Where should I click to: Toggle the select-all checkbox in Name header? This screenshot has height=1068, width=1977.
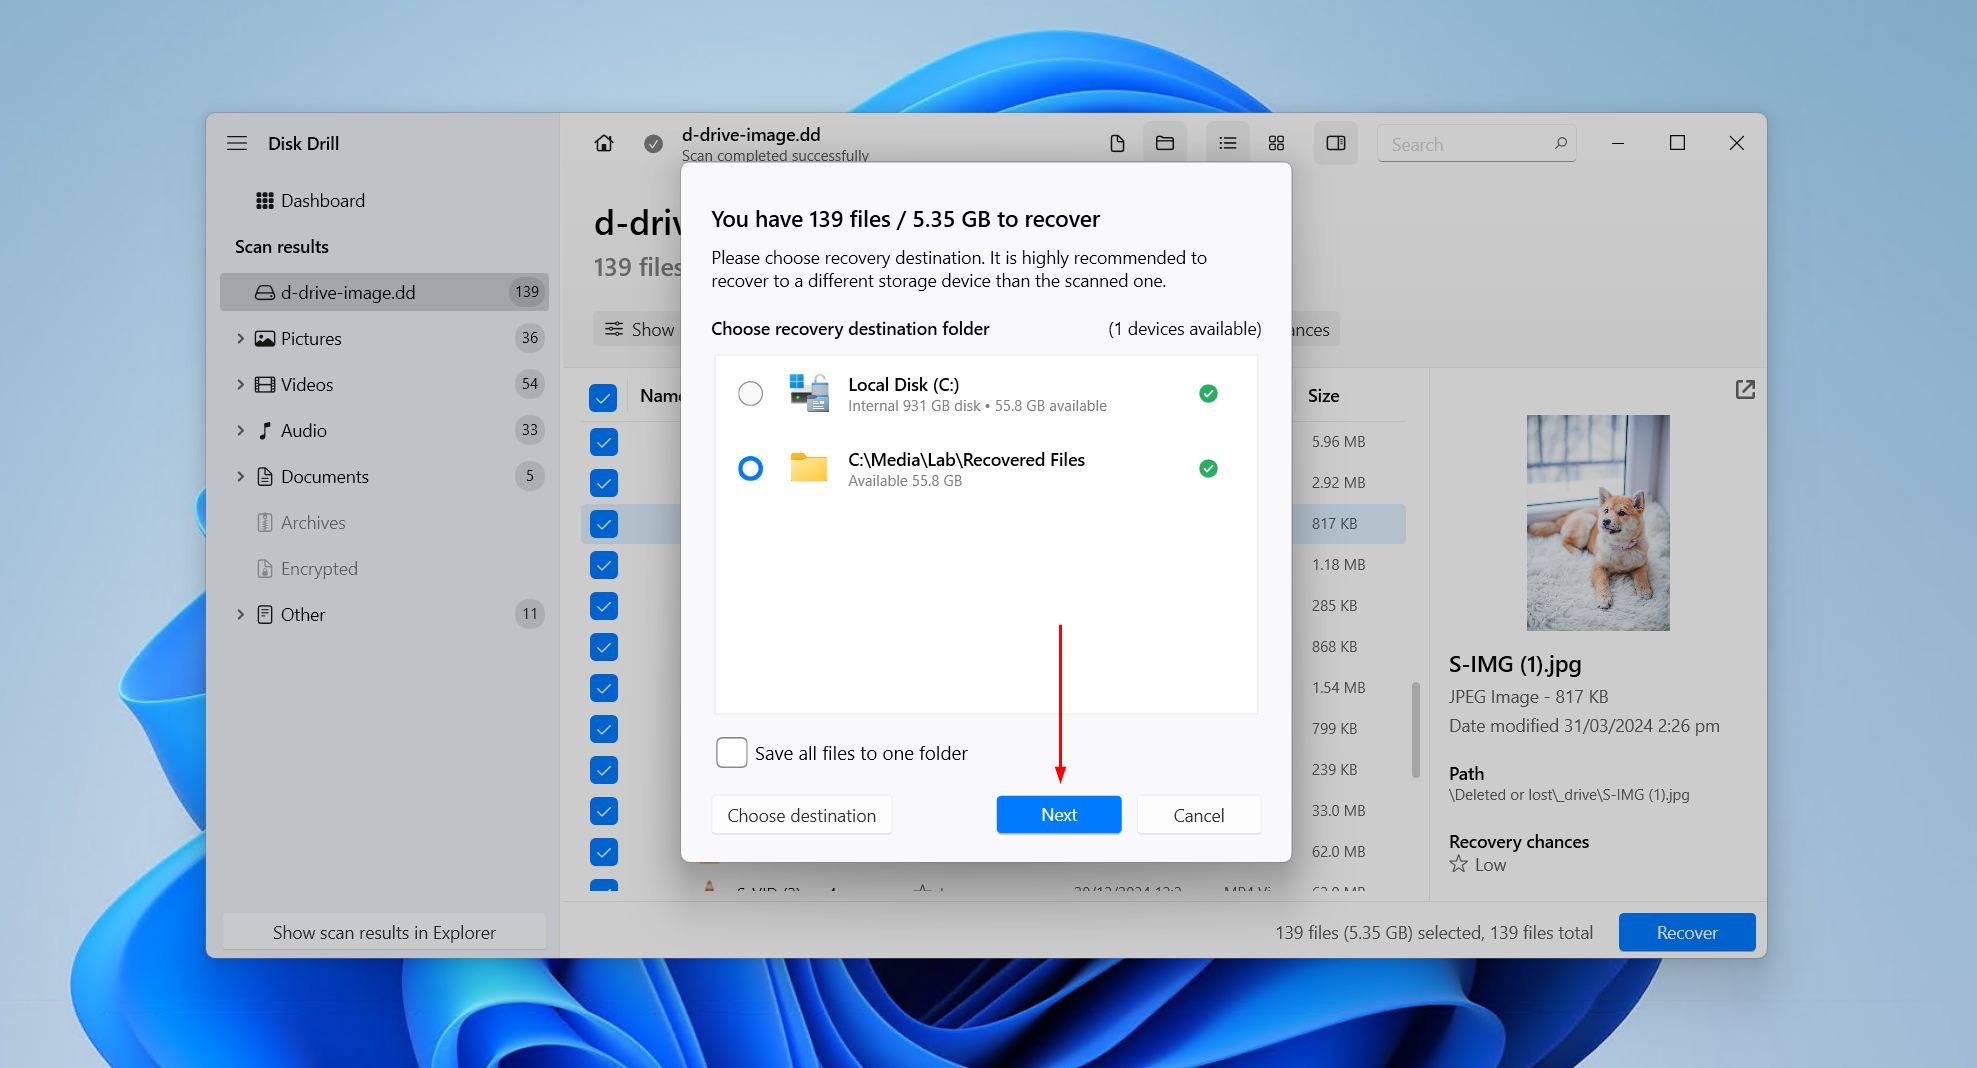pos(603,397)
